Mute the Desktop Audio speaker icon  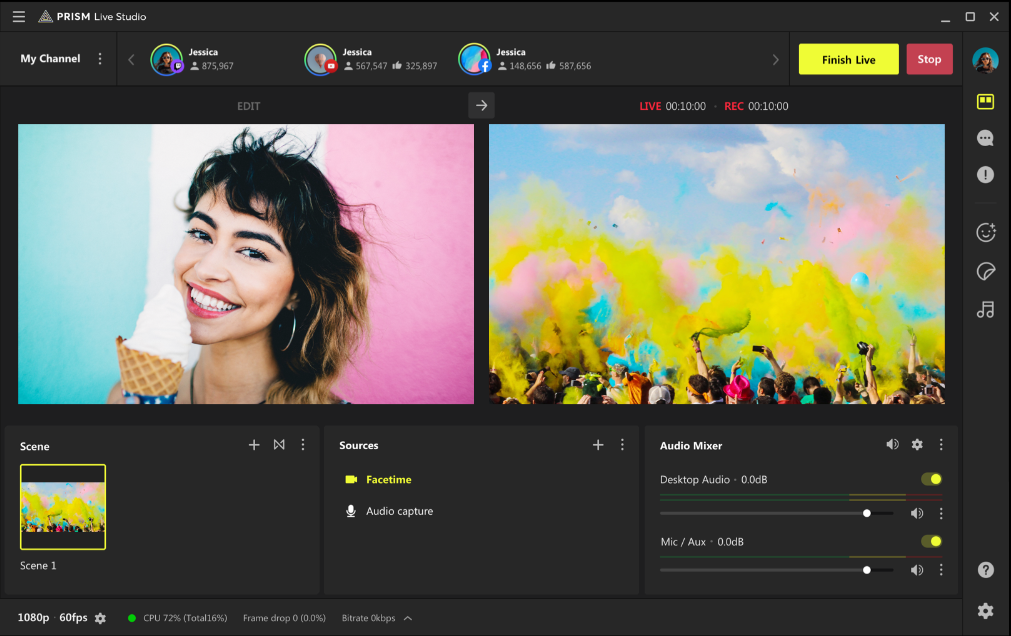[917, 513]
